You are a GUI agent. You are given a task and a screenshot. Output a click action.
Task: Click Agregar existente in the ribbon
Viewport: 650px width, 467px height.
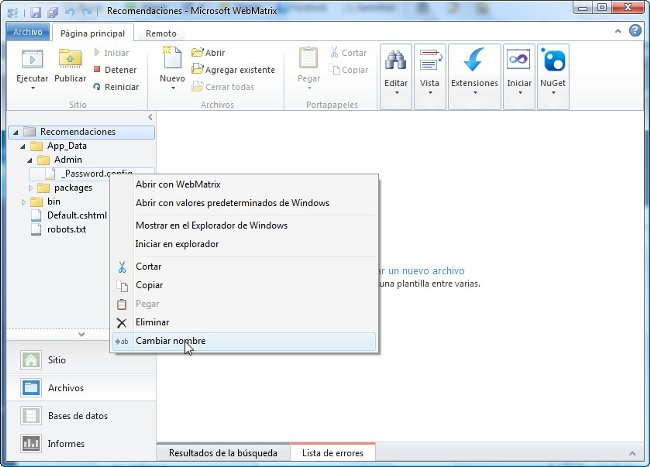click(x=239, y=70)
